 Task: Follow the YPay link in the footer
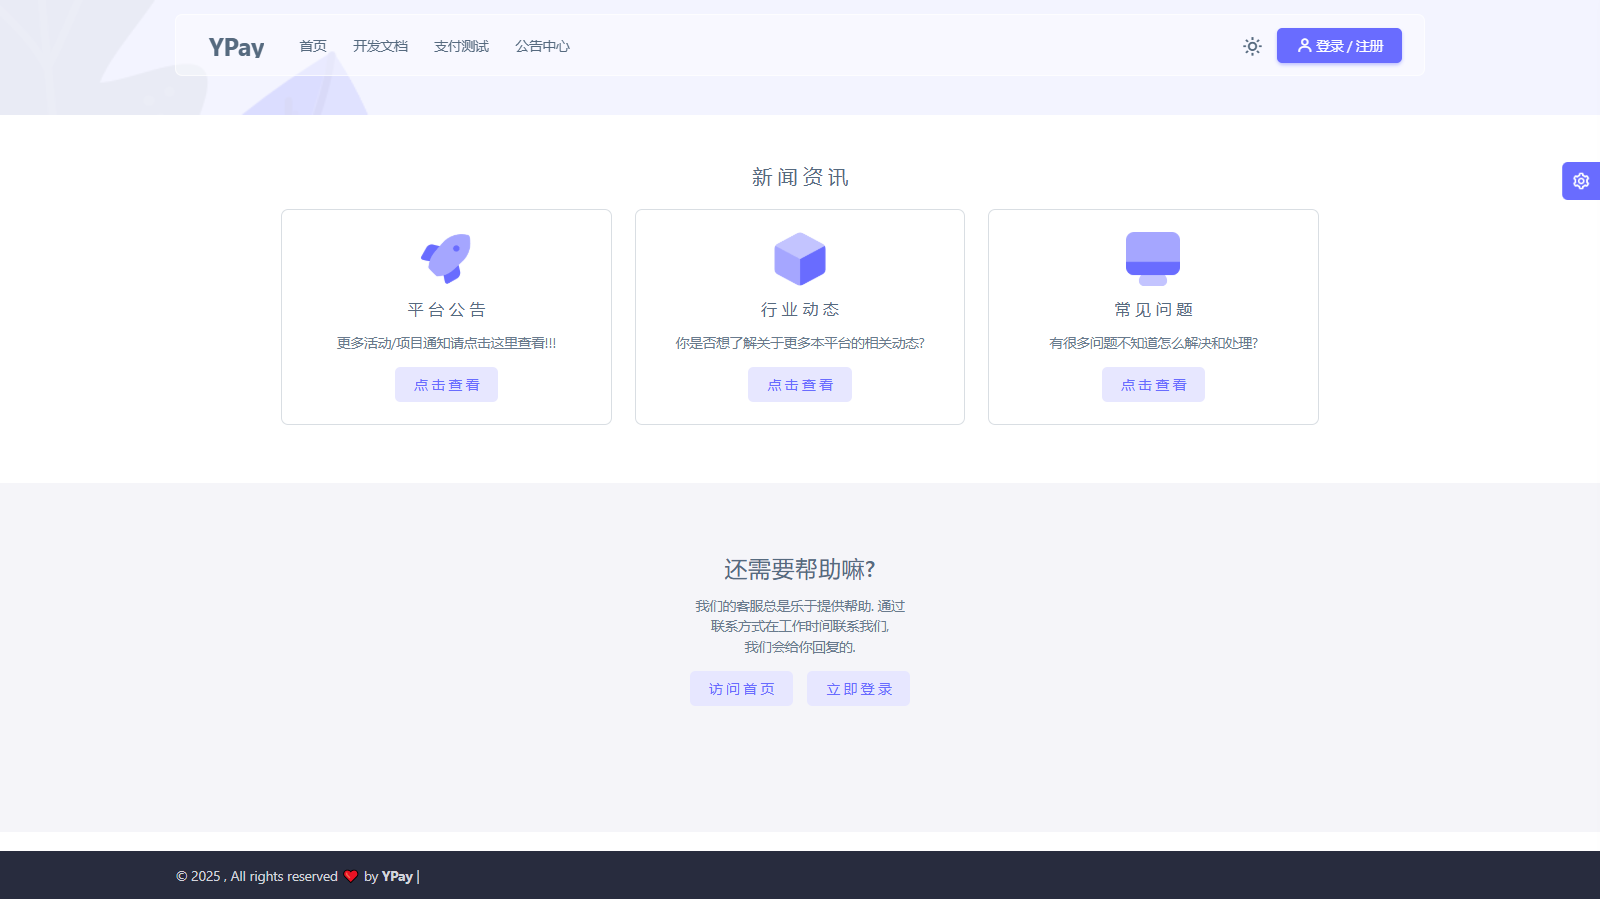tap(397, 876)
